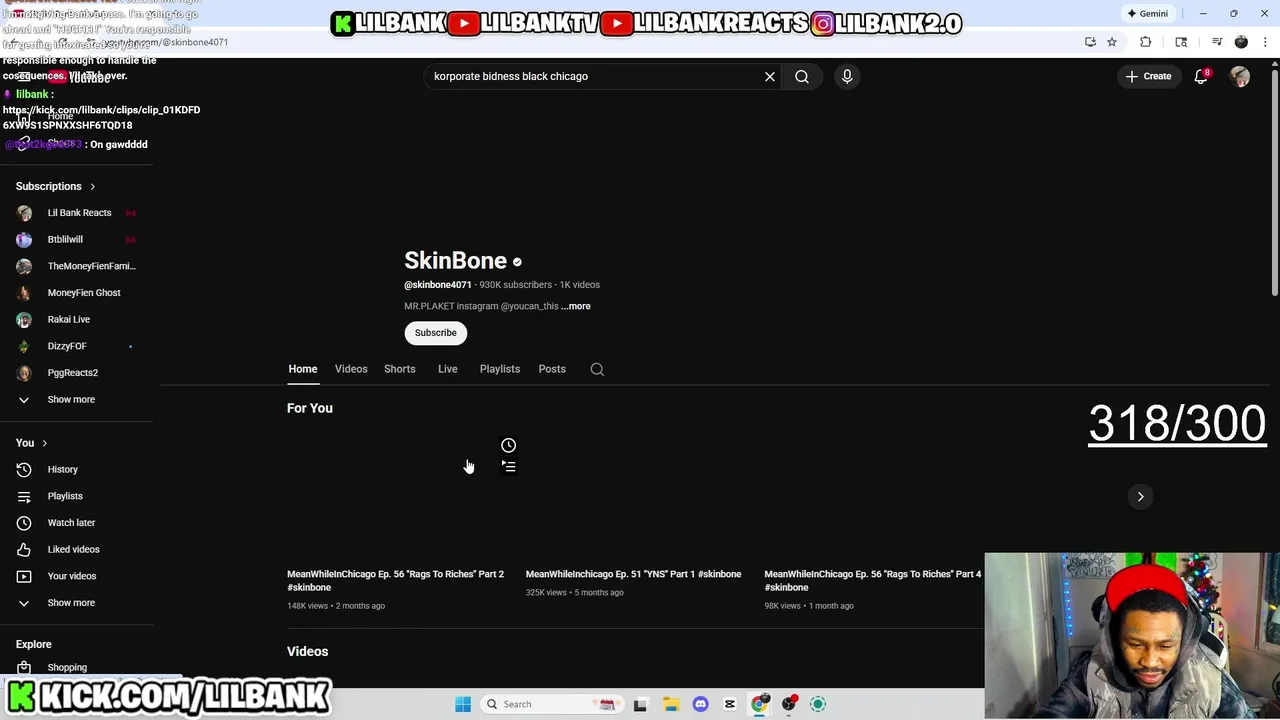Open Task View on taskbar
The width and height of the screenshot is (1280, 720).
[x=640, y=704]
